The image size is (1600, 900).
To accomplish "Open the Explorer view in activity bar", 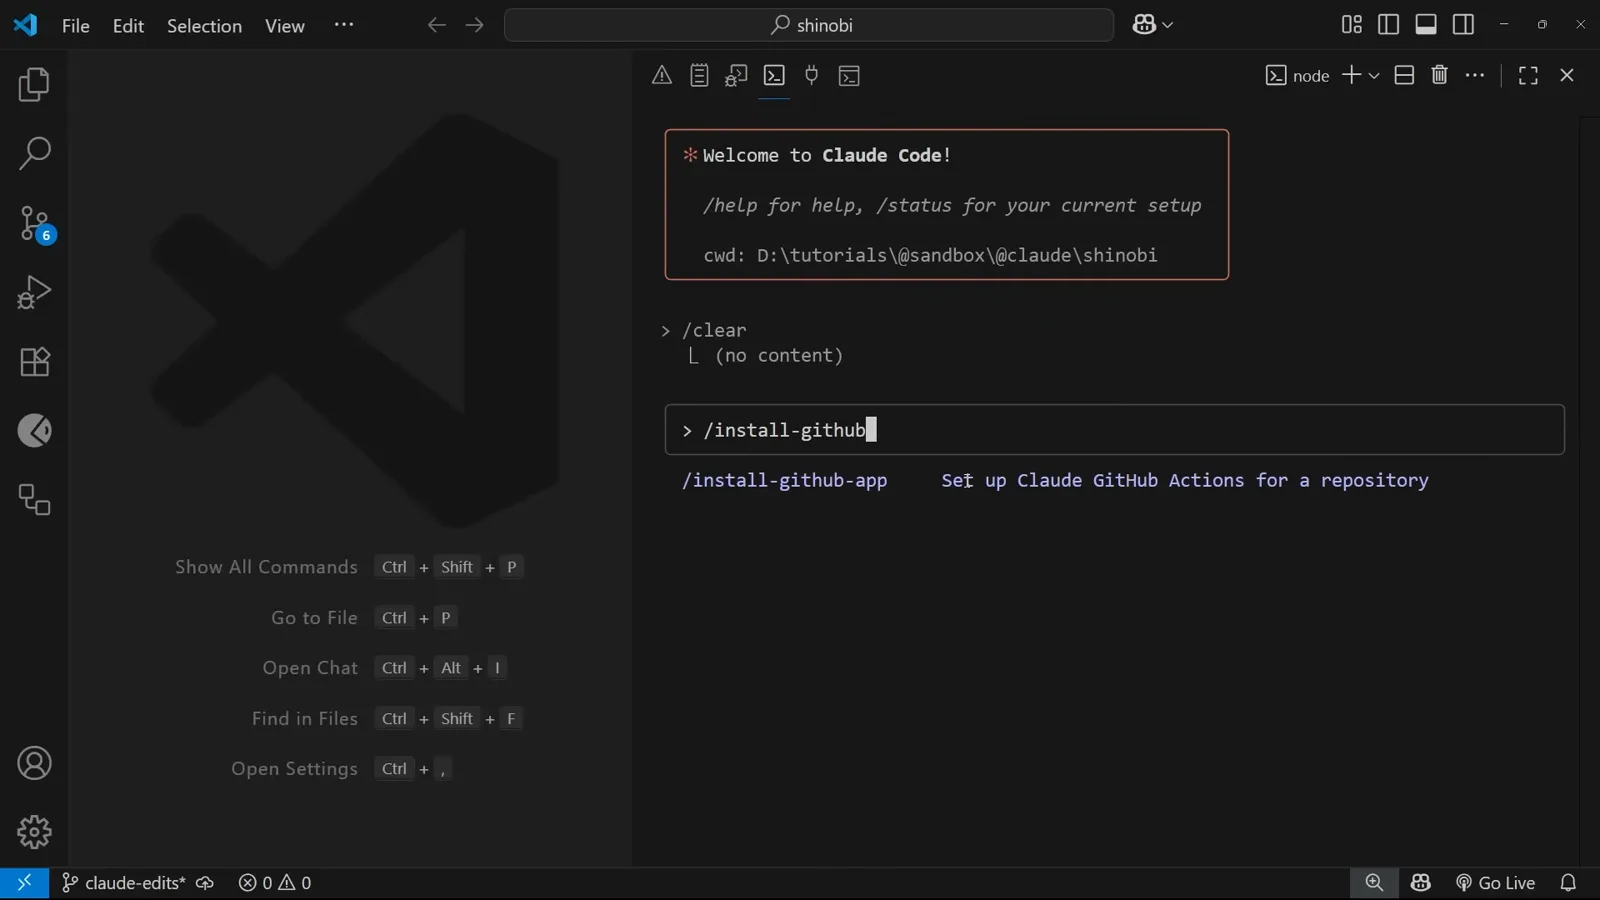I will (x=34, y=85).
